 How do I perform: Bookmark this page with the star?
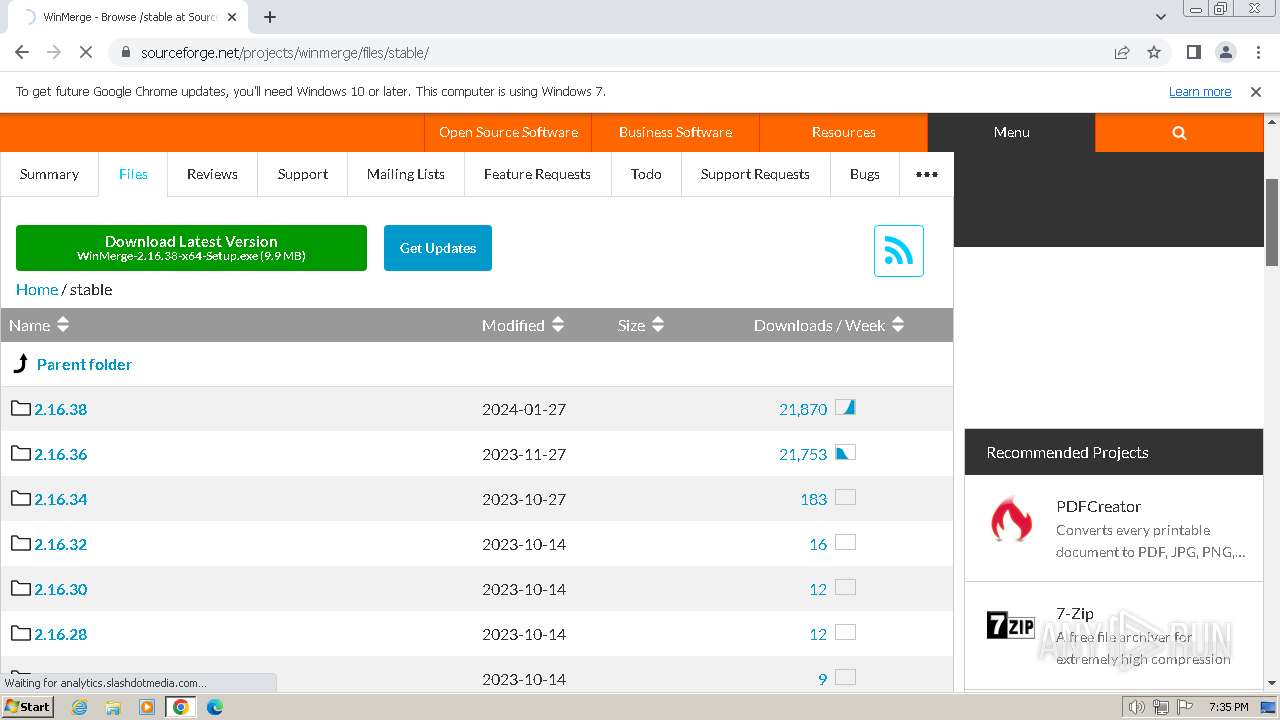pyautogui.click(x=1154, y=52)
